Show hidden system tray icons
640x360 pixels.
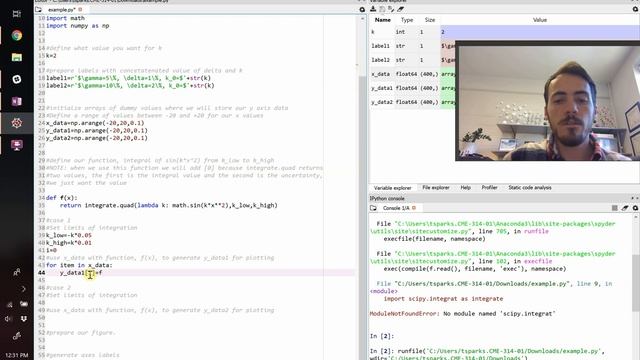(23, 289)
